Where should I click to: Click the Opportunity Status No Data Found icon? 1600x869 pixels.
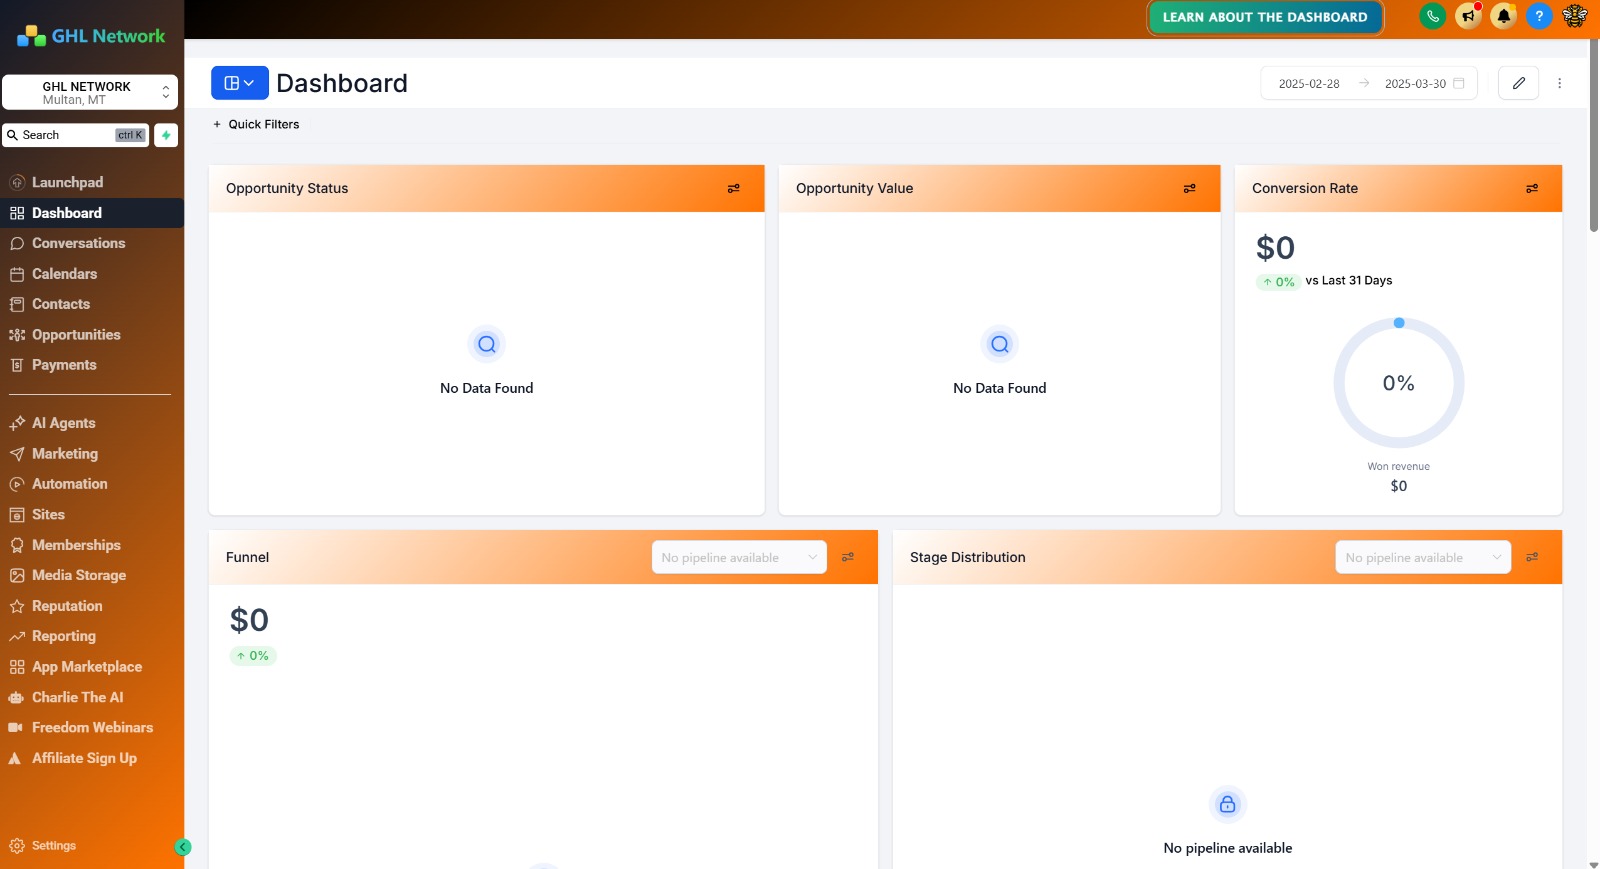click(x=487, y=344)
